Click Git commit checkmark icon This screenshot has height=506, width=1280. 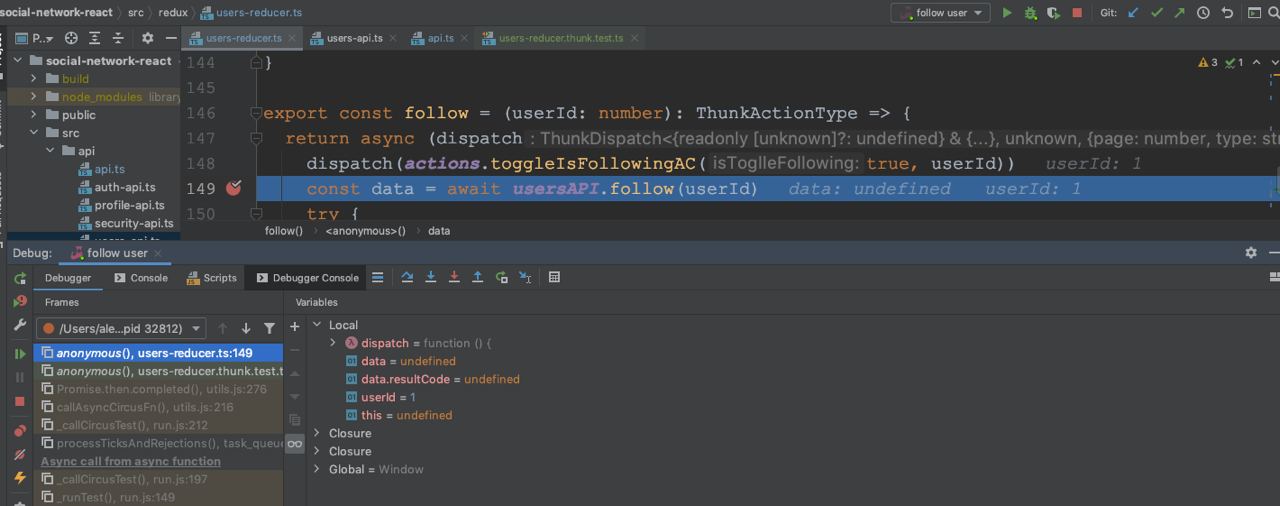click(x=1157, y=13)
